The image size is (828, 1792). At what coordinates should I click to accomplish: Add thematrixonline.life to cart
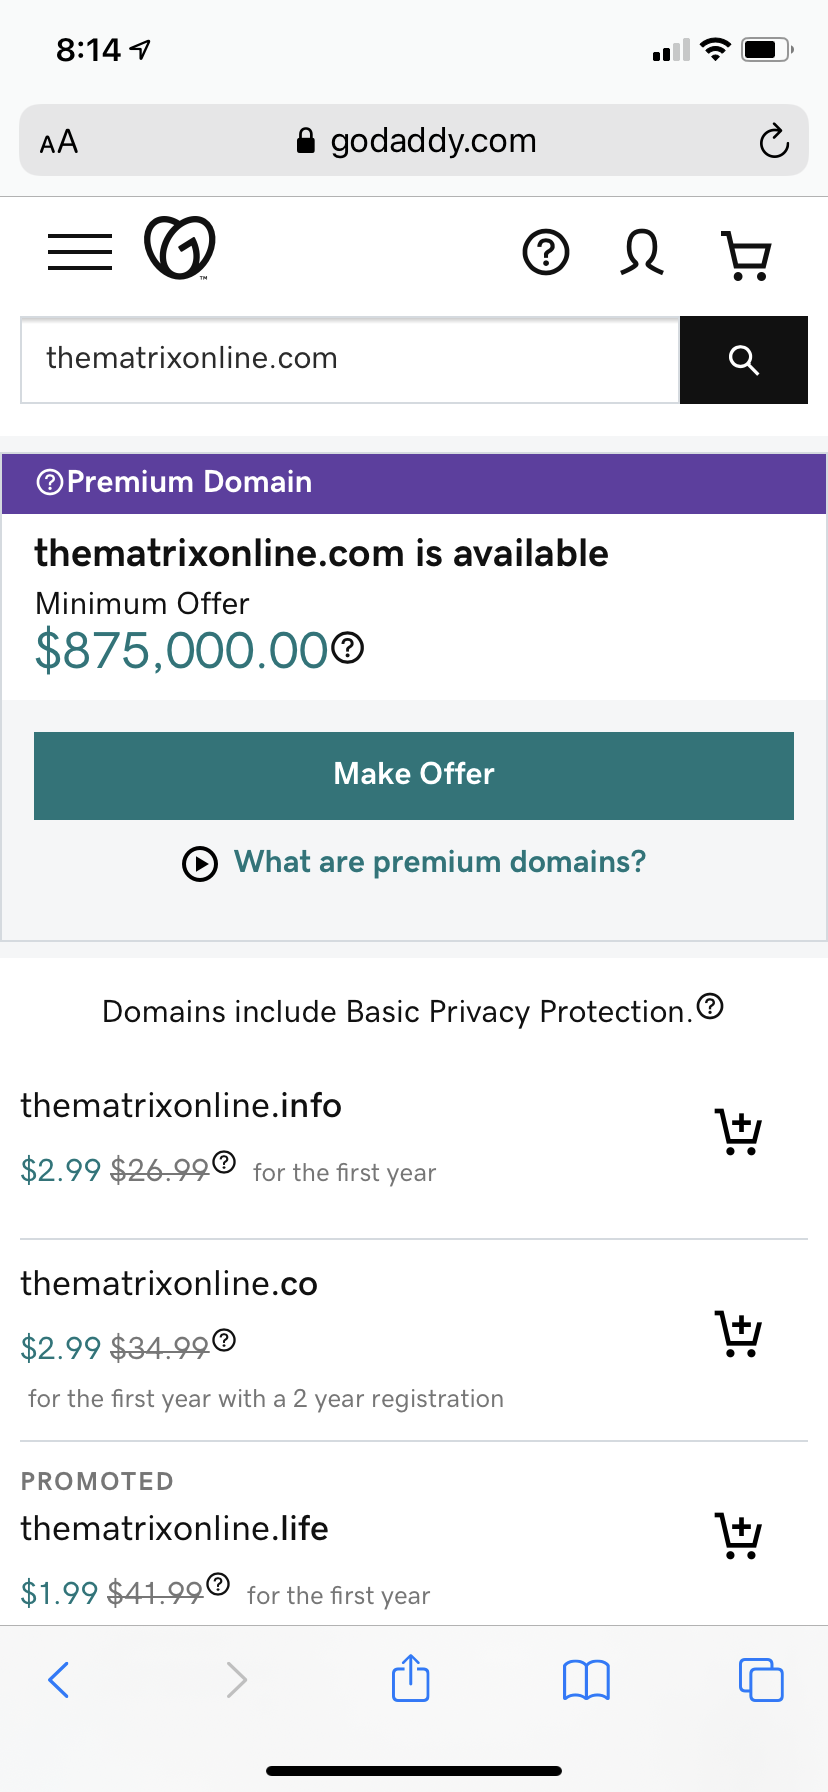tap(739, 1536)
